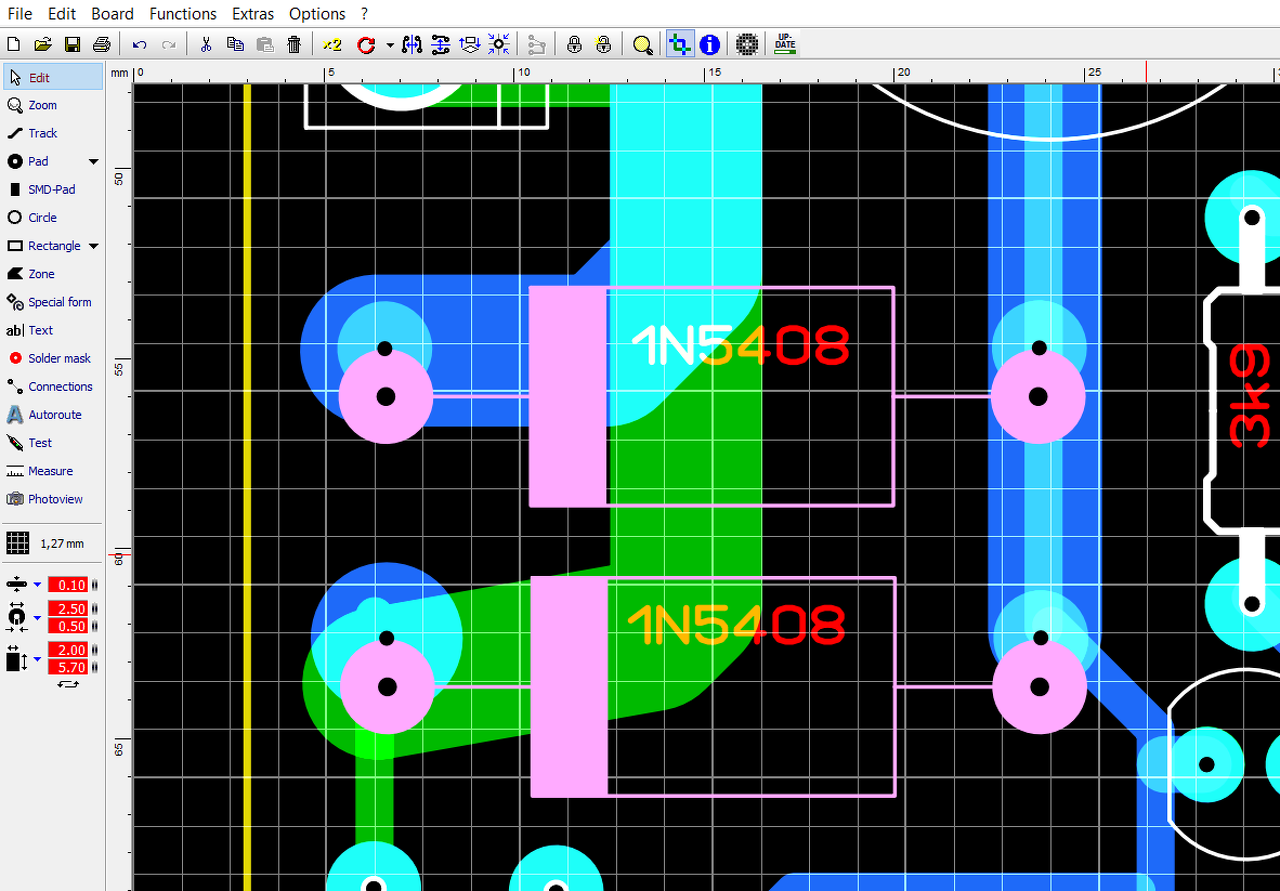Click the track width 0.10 field
Viewport: 1280px width, 891px height.
click(68, 584)
